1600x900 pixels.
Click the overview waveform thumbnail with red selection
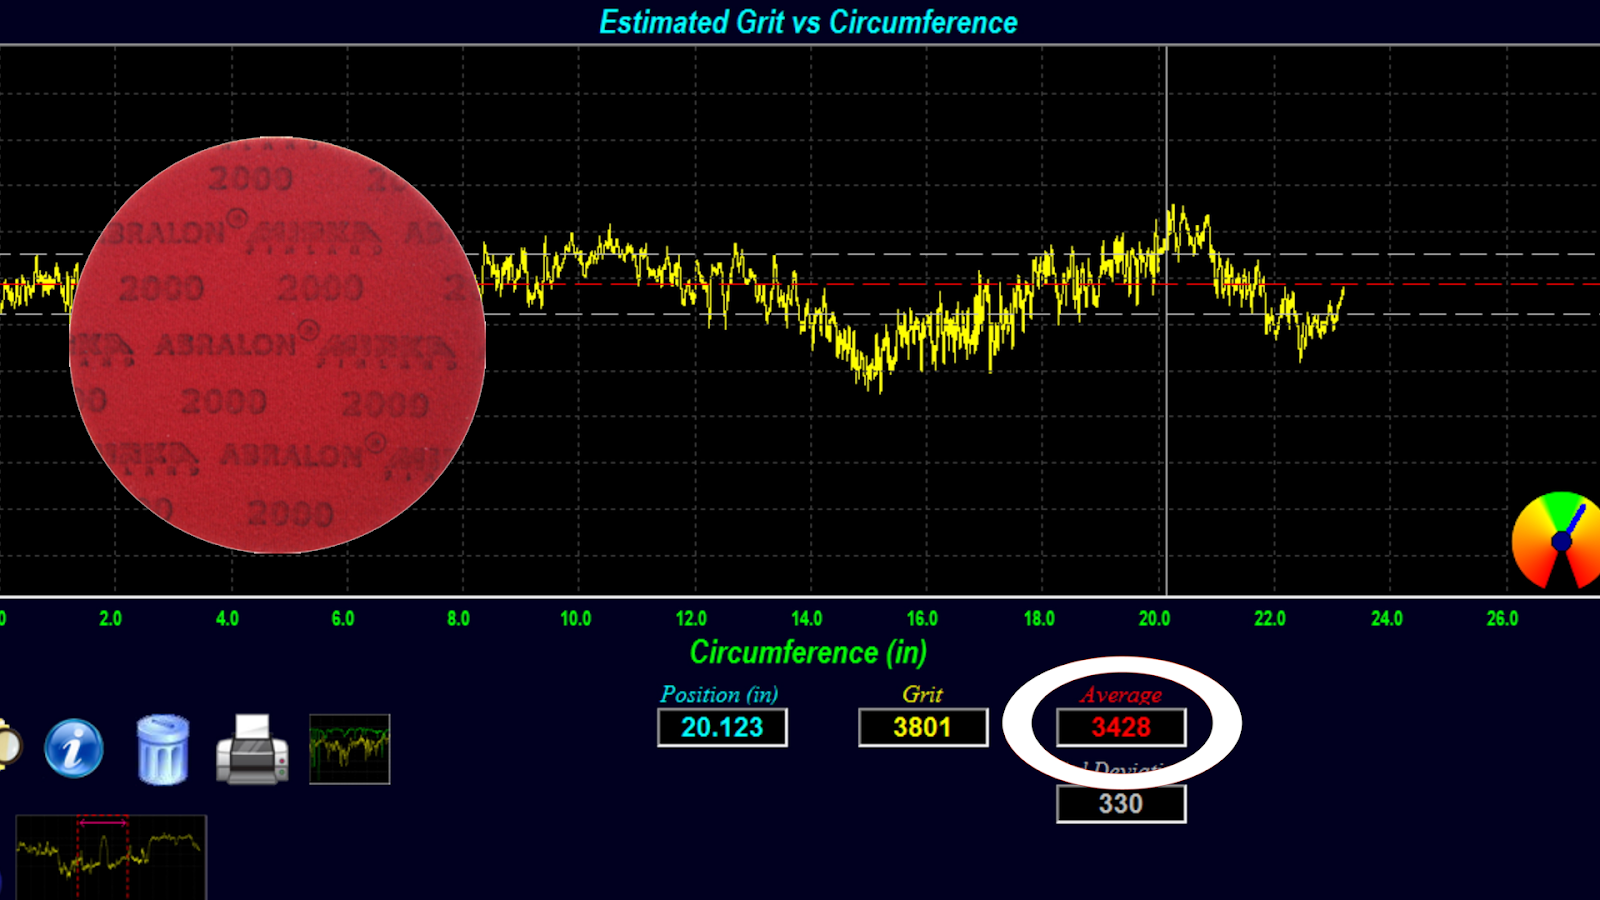point(111,857)
